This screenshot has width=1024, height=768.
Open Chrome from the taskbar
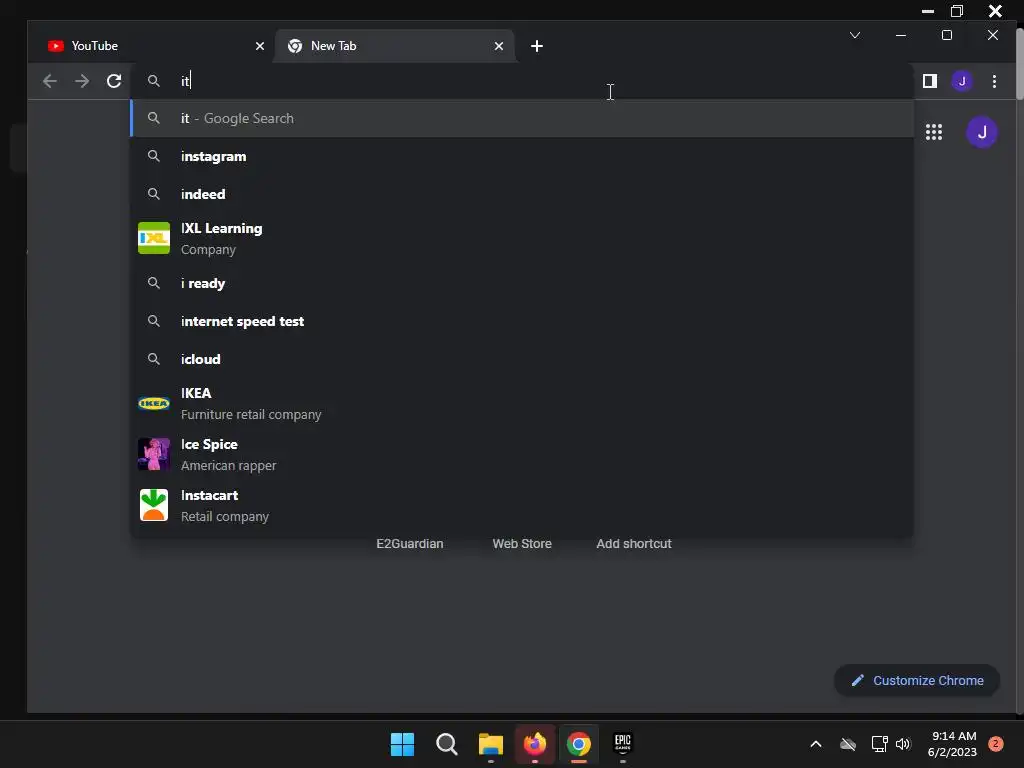pyautogui.click(x=579, y=744)
